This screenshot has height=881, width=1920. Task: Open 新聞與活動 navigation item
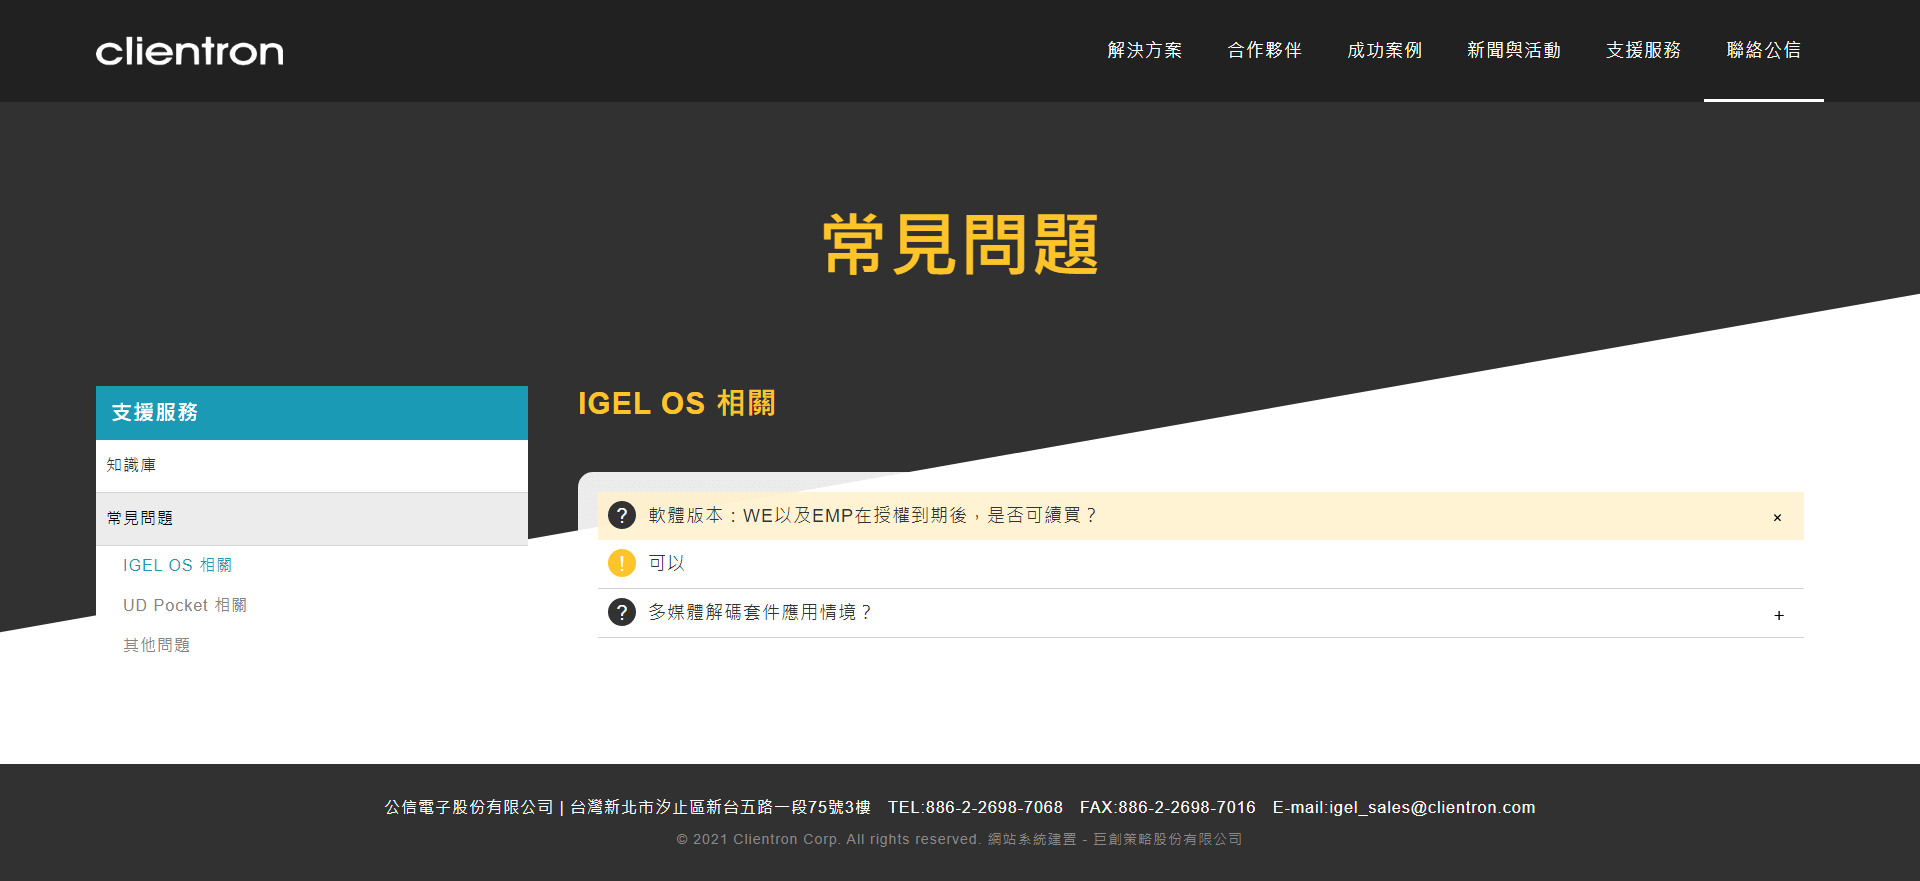point(1514,50)
